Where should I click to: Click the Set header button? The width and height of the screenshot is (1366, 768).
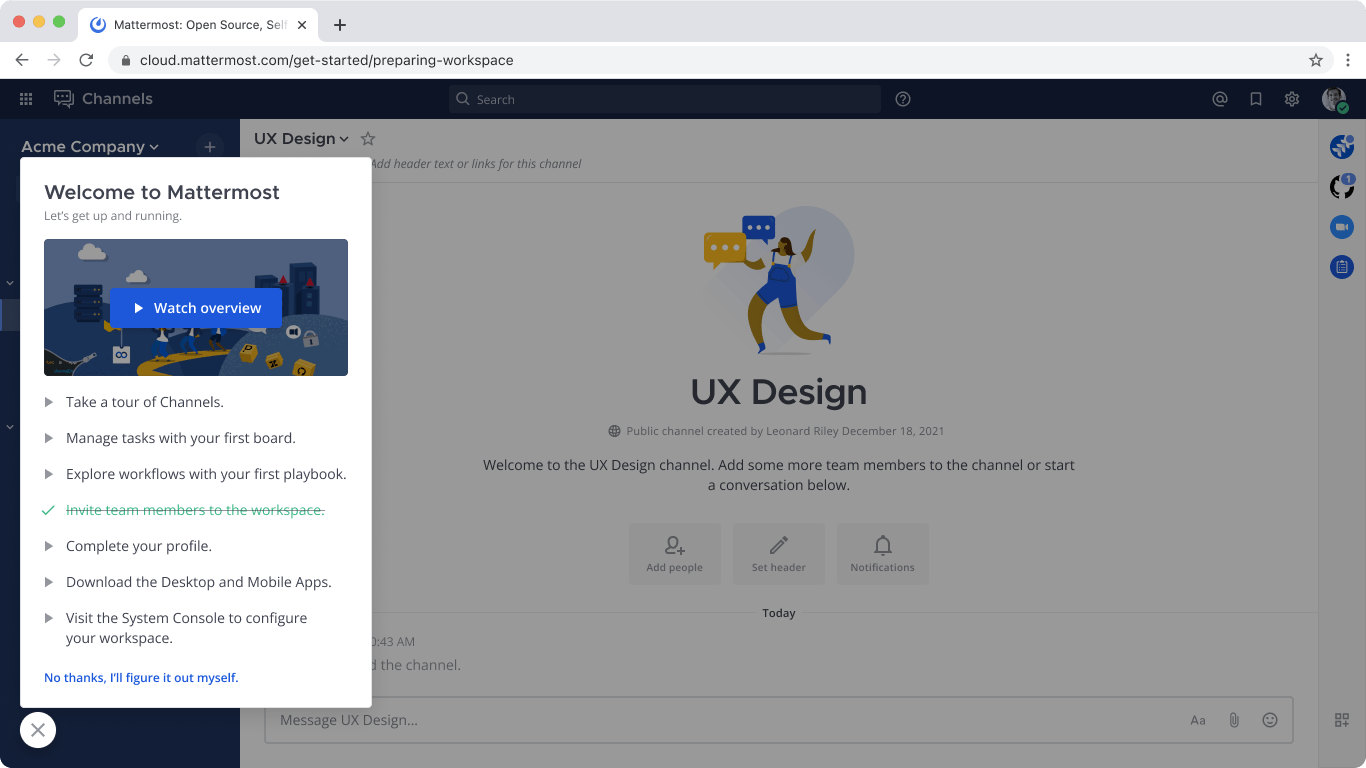tap(779, 554)
